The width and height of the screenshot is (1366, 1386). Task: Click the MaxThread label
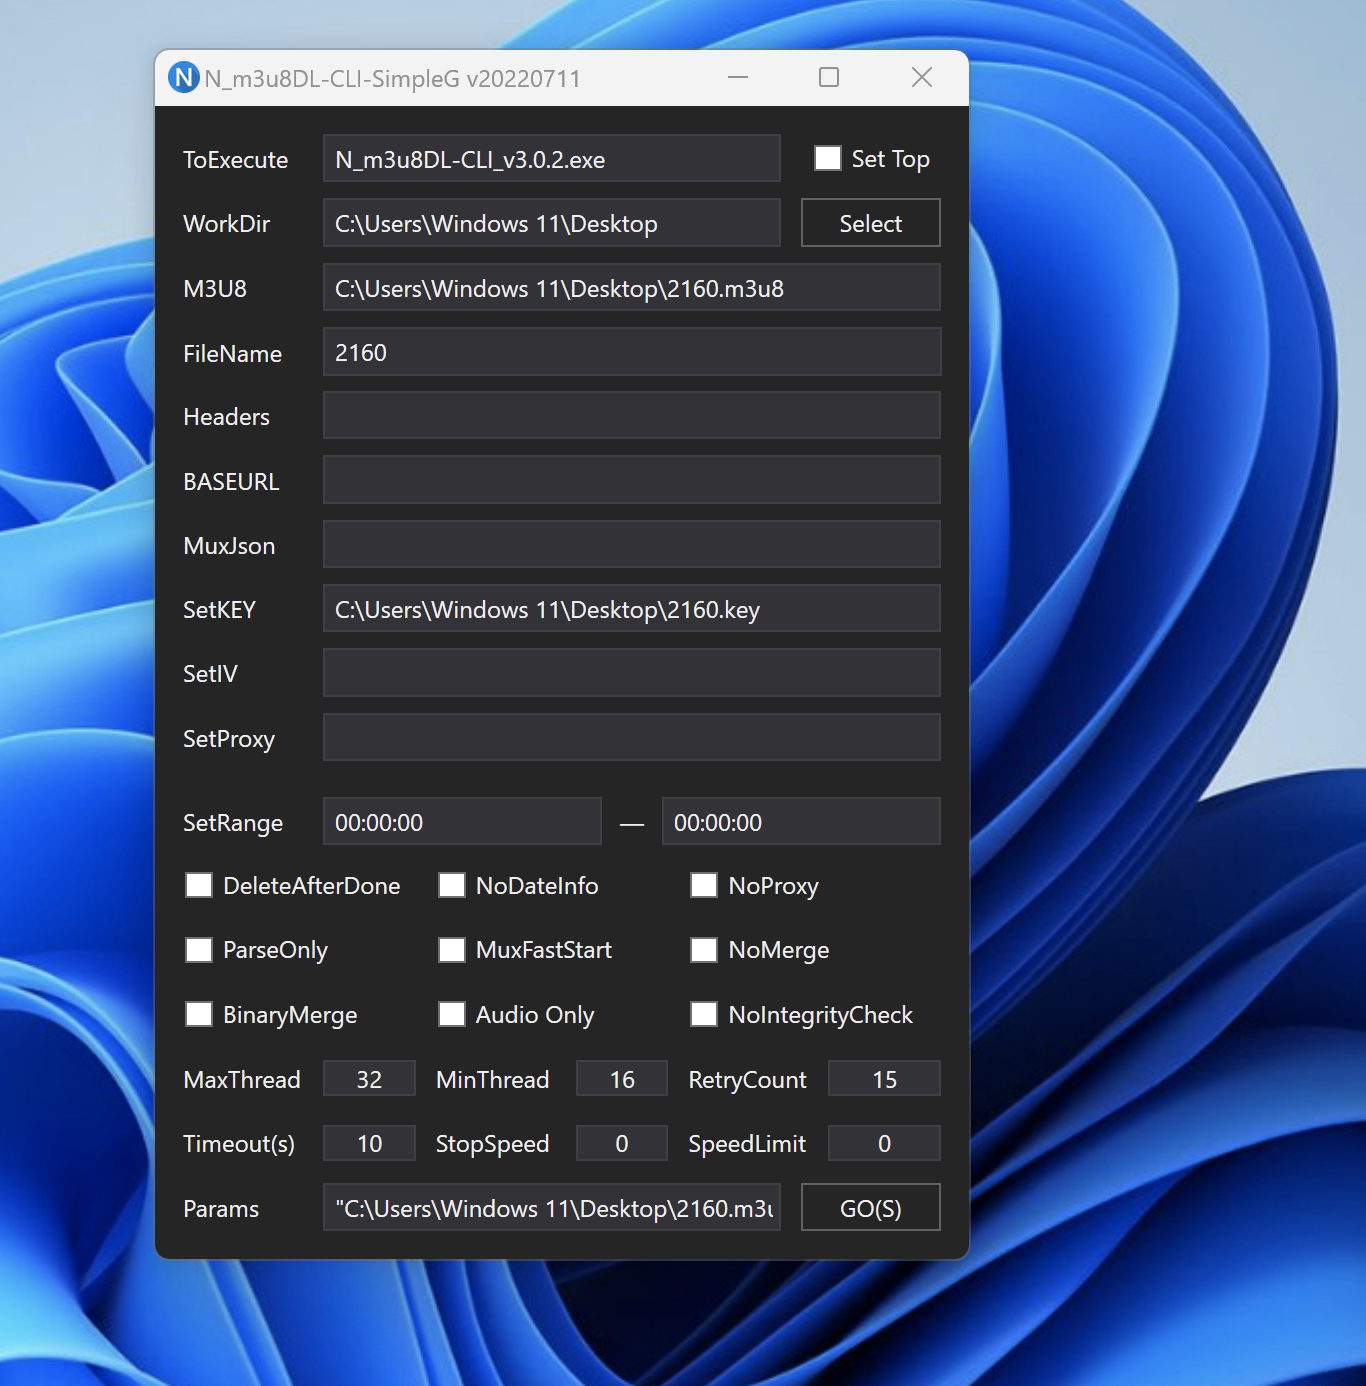pos(242,1080)
